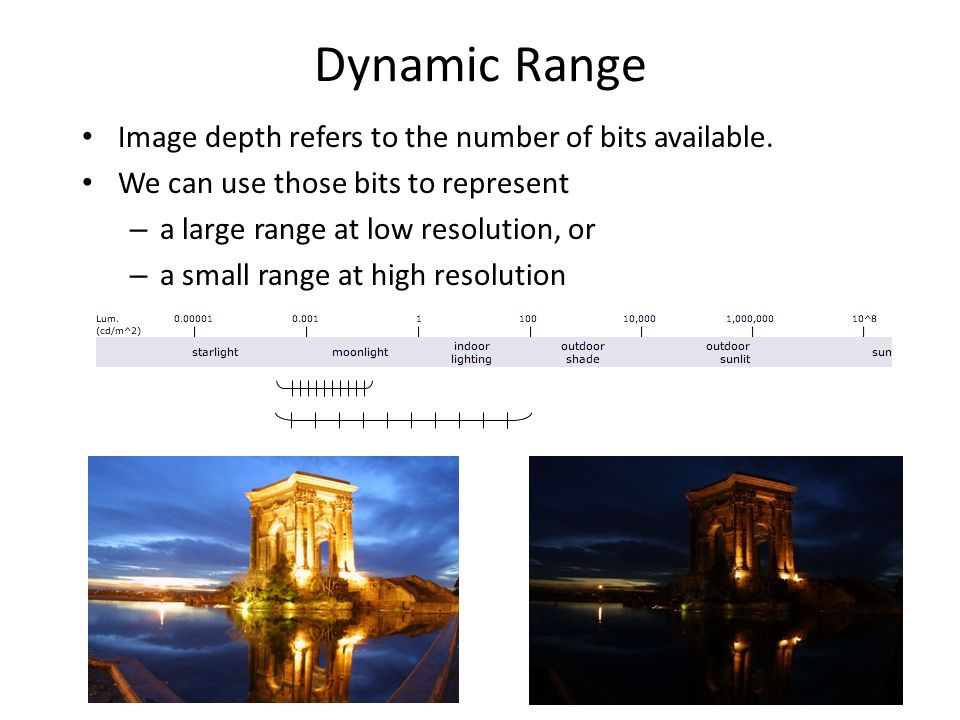
Task: Click the 'indoor lighting' scale label
Action: [471, 353]
